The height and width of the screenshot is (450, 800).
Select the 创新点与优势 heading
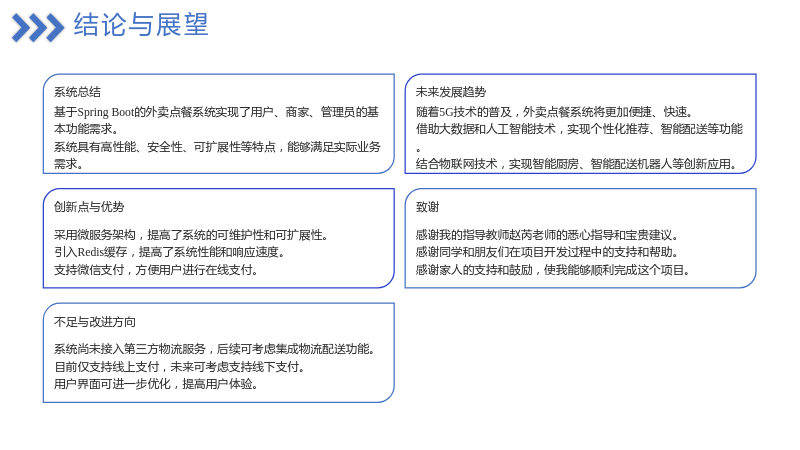coord(89,207)
